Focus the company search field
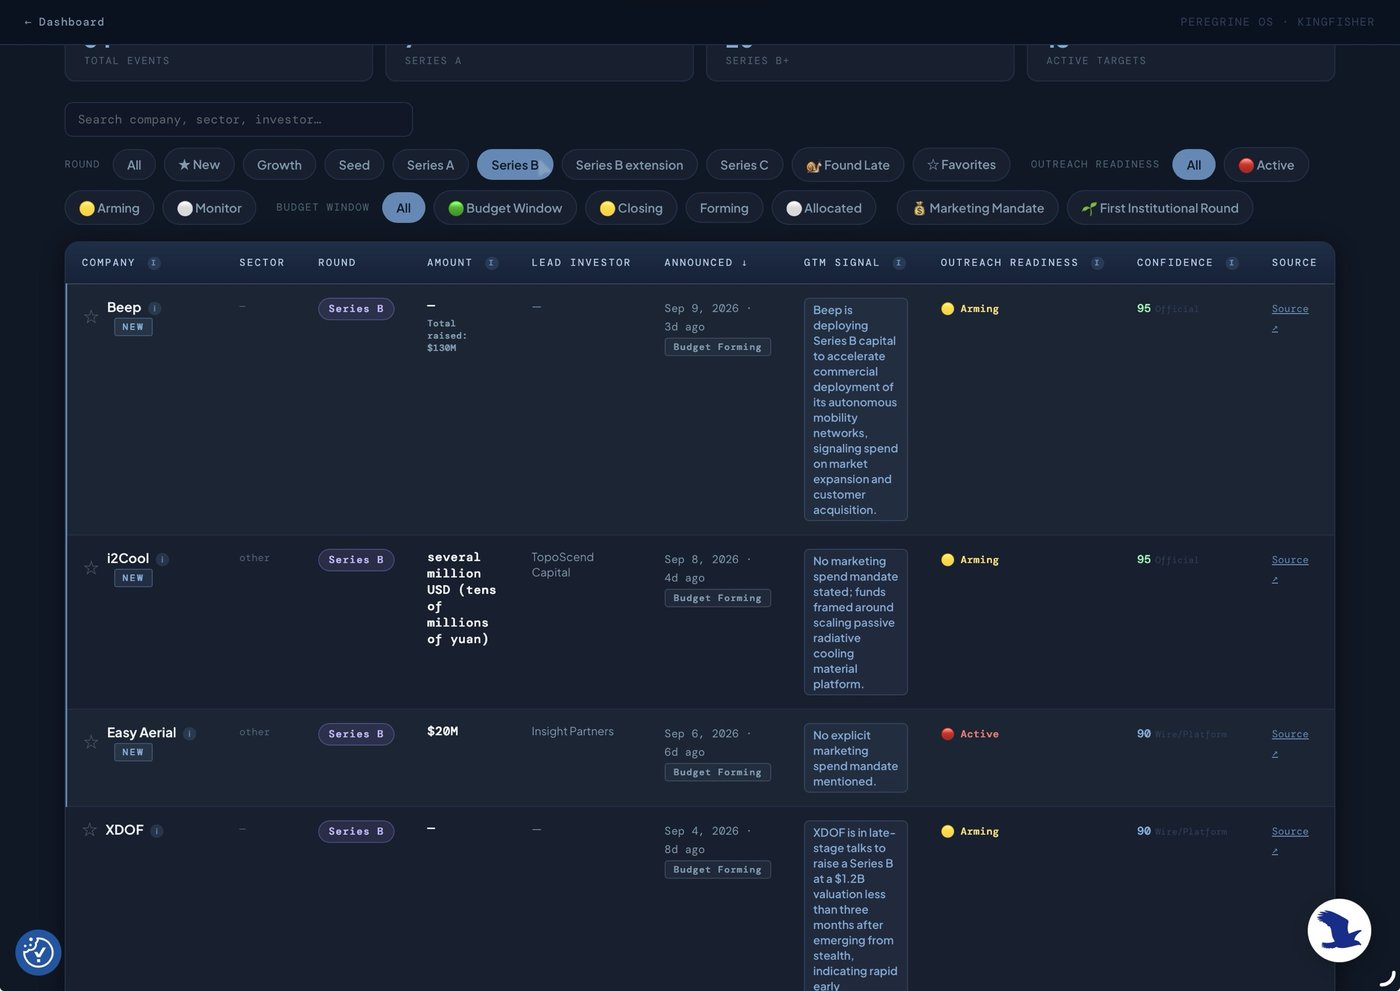Screen dimensions: 1400x991 point(238,119)
